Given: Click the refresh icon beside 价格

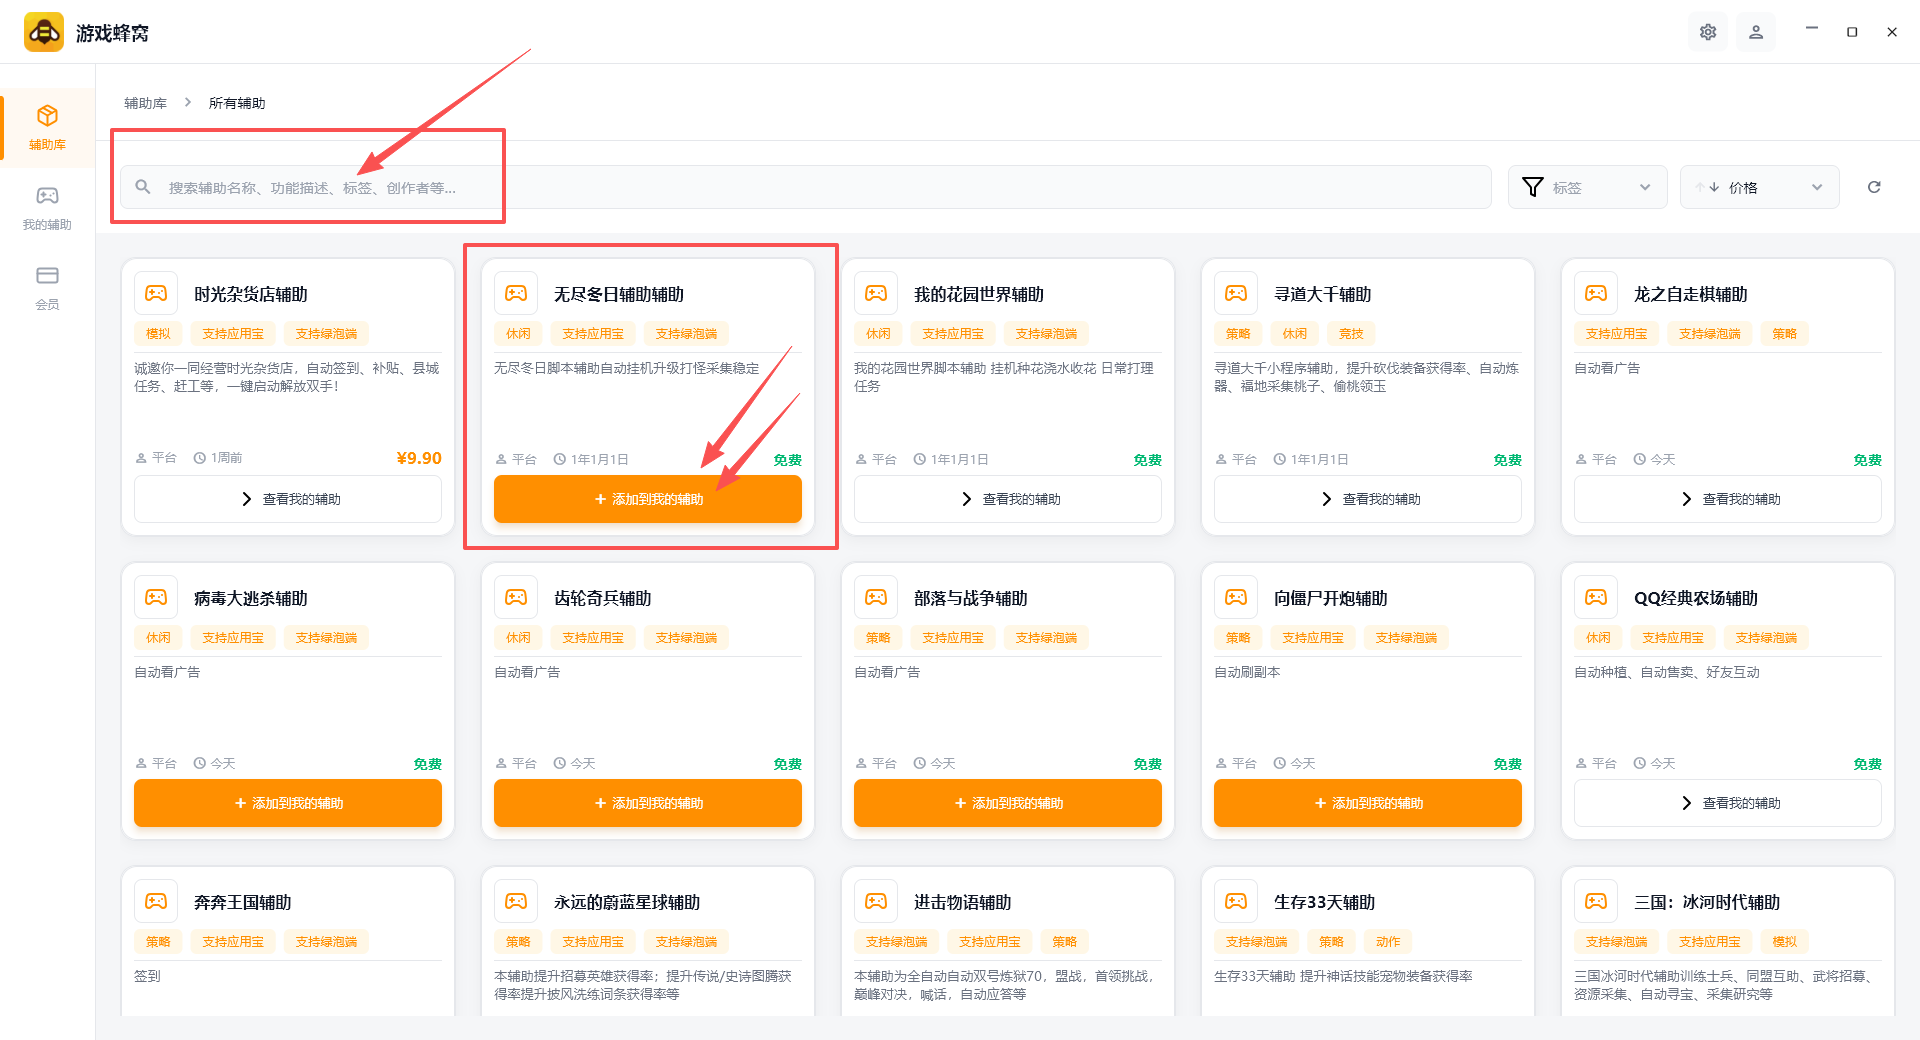Looking at the screenshot, I should click(x=1874, y=187).
